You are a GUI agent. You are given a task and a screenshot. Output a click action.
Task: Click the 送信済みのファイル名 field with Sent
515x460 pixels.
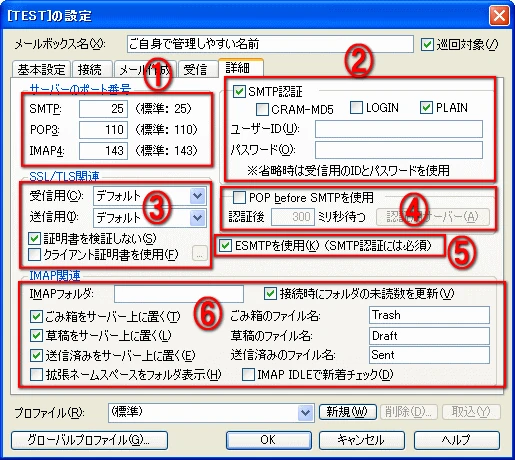point(429,355)
